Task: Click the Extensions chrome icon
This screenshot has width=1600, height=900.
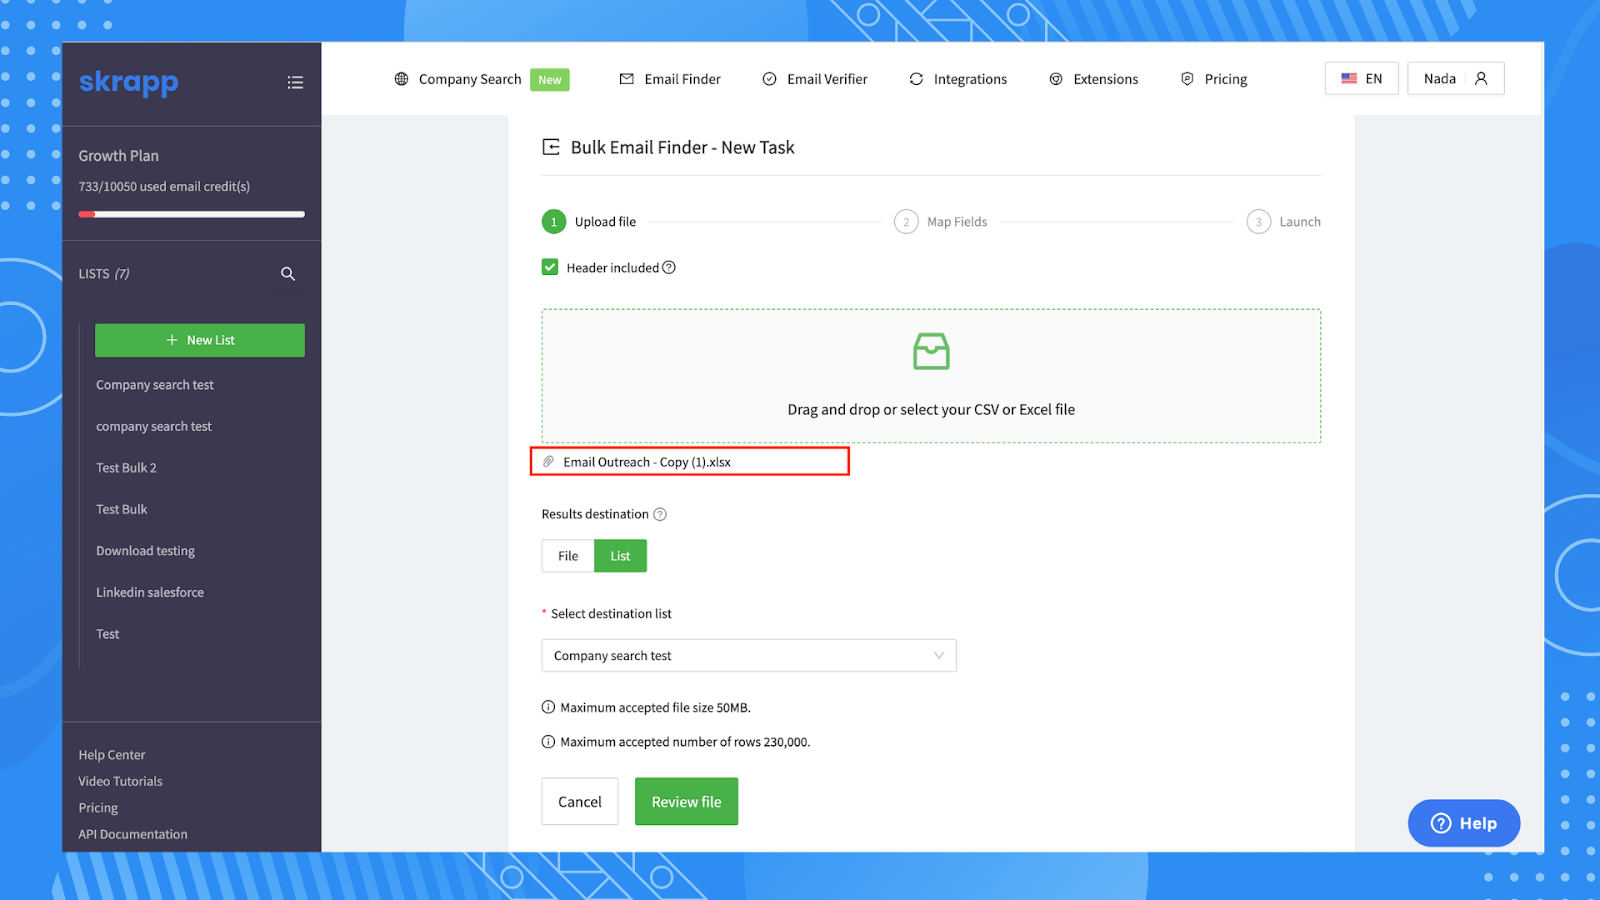Action: click(x=1056, y=79)
